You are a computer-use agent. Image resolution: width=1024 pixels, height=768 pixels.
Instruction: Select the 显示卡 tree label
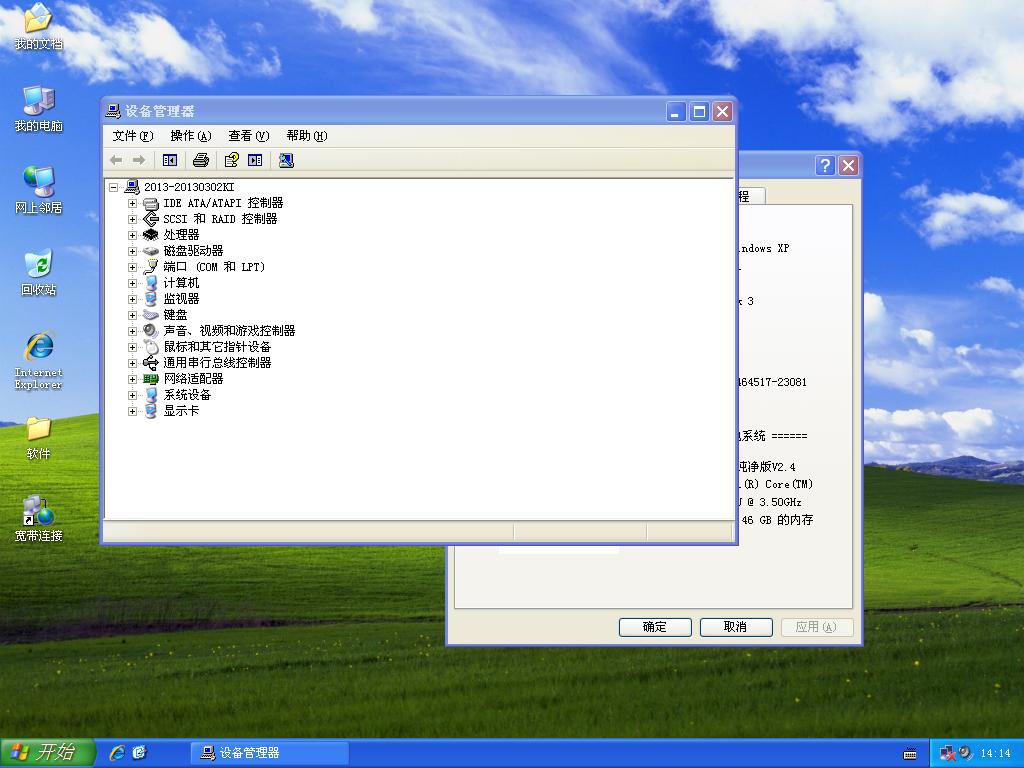pos(181,411)
